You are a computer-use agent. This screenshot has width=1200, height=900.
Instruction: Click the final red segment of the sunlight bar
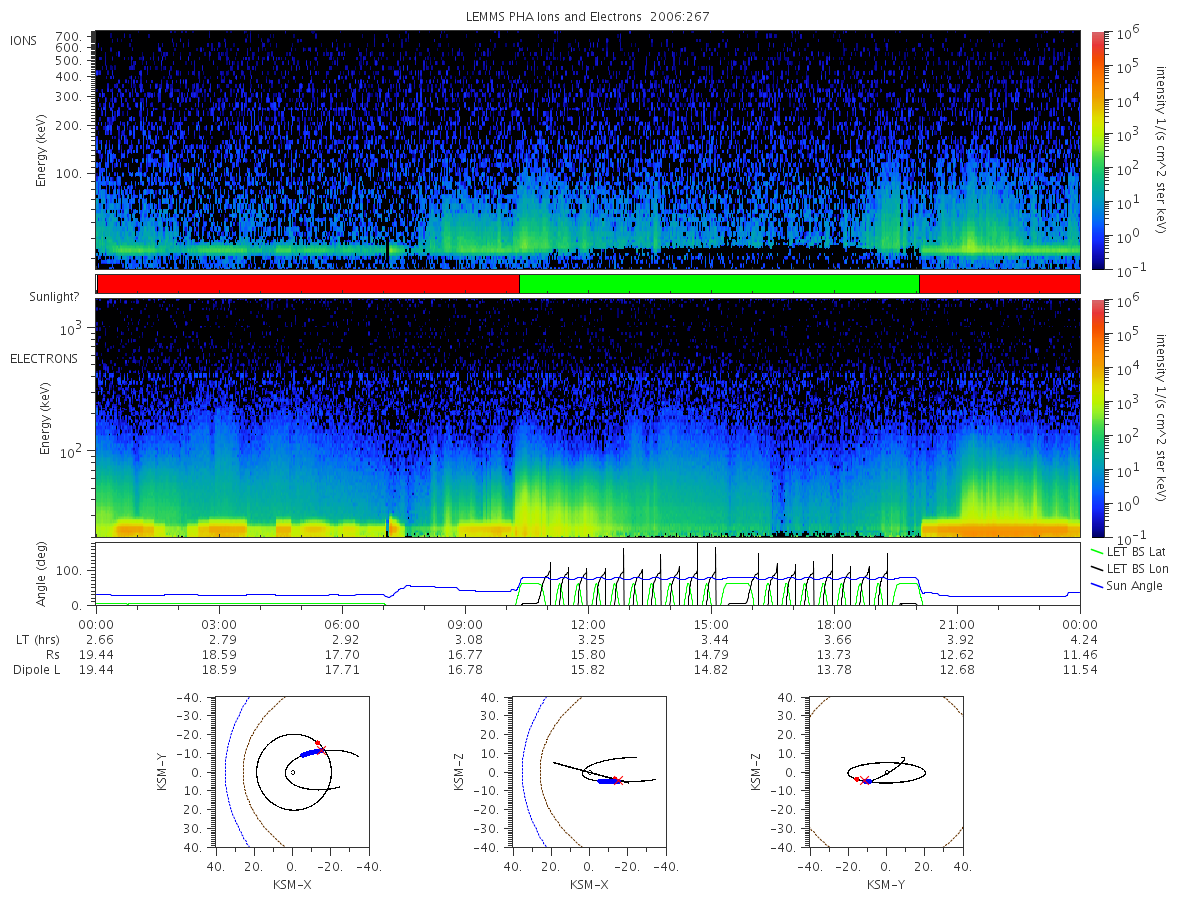coord(999,284)
